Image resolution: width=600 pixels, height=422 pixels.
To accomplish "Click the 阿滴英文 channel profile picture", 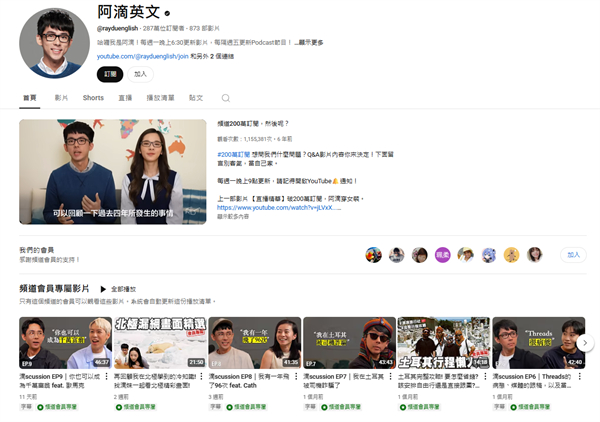I will click(54, 43).
